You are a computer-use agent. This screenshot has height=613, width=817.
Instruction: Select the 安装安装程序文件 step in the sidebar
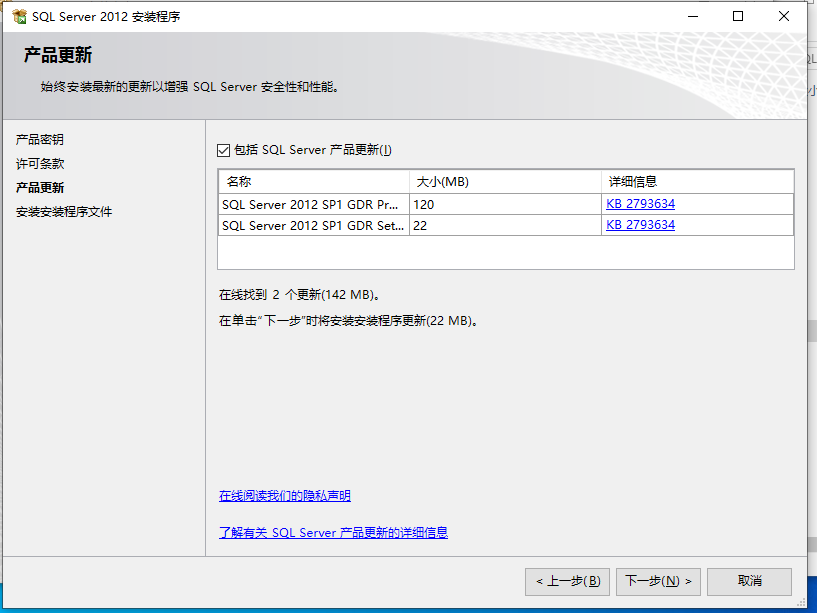click(64, 212)
